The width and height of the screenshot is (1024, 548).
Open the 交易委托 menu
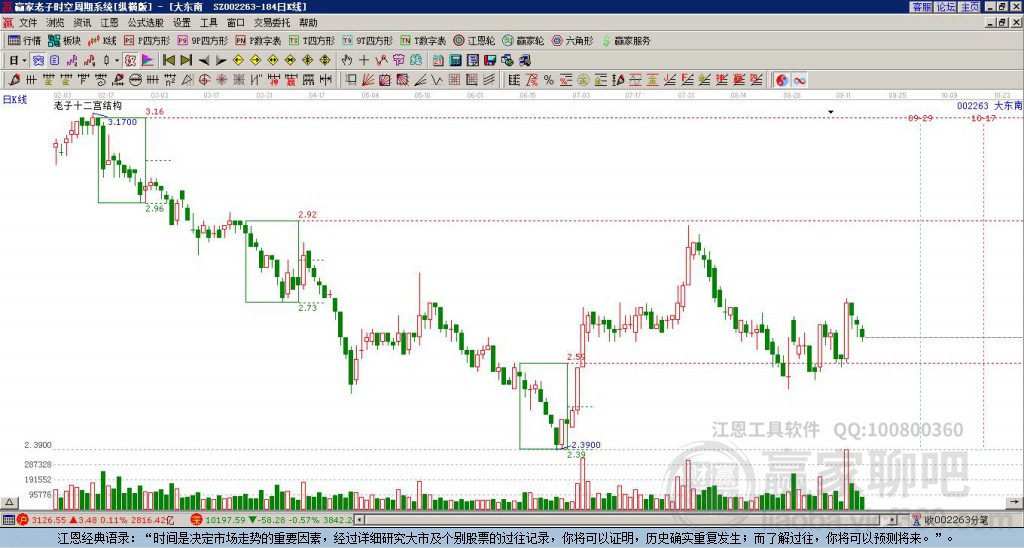click(x=272, y=23)
